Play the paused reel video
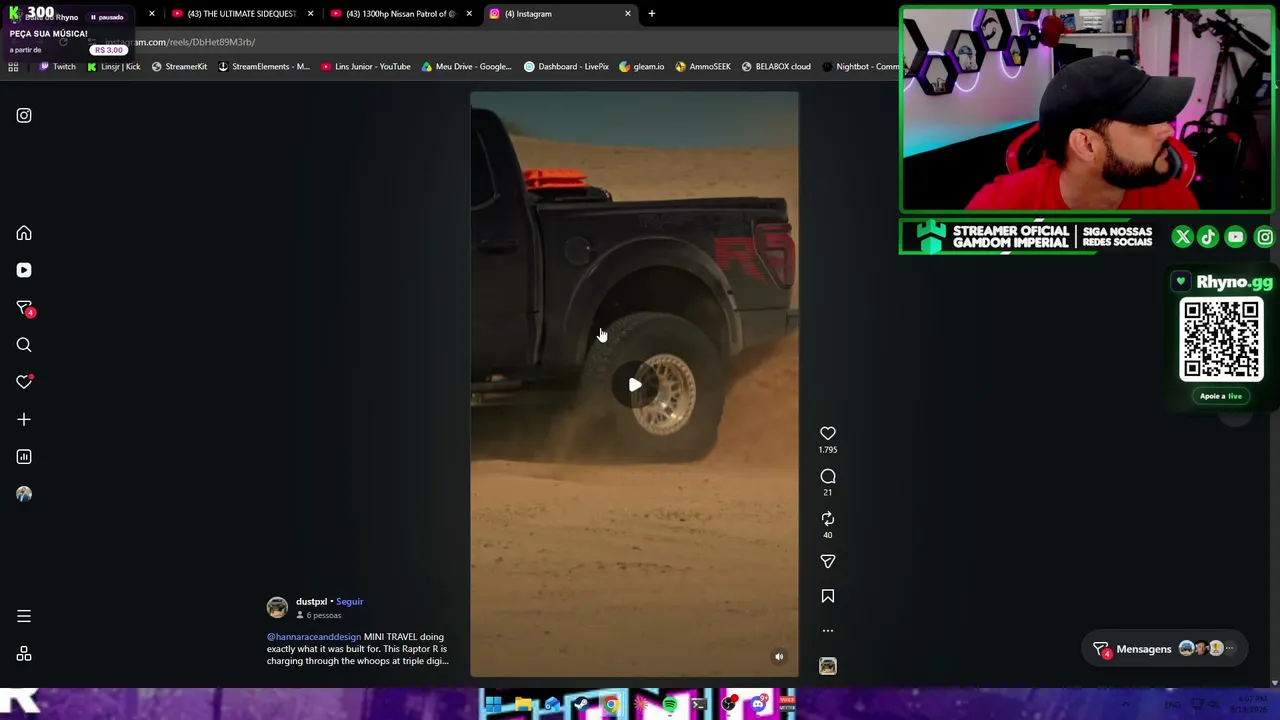Viewport: 1280px width, 720px height. 635,385
